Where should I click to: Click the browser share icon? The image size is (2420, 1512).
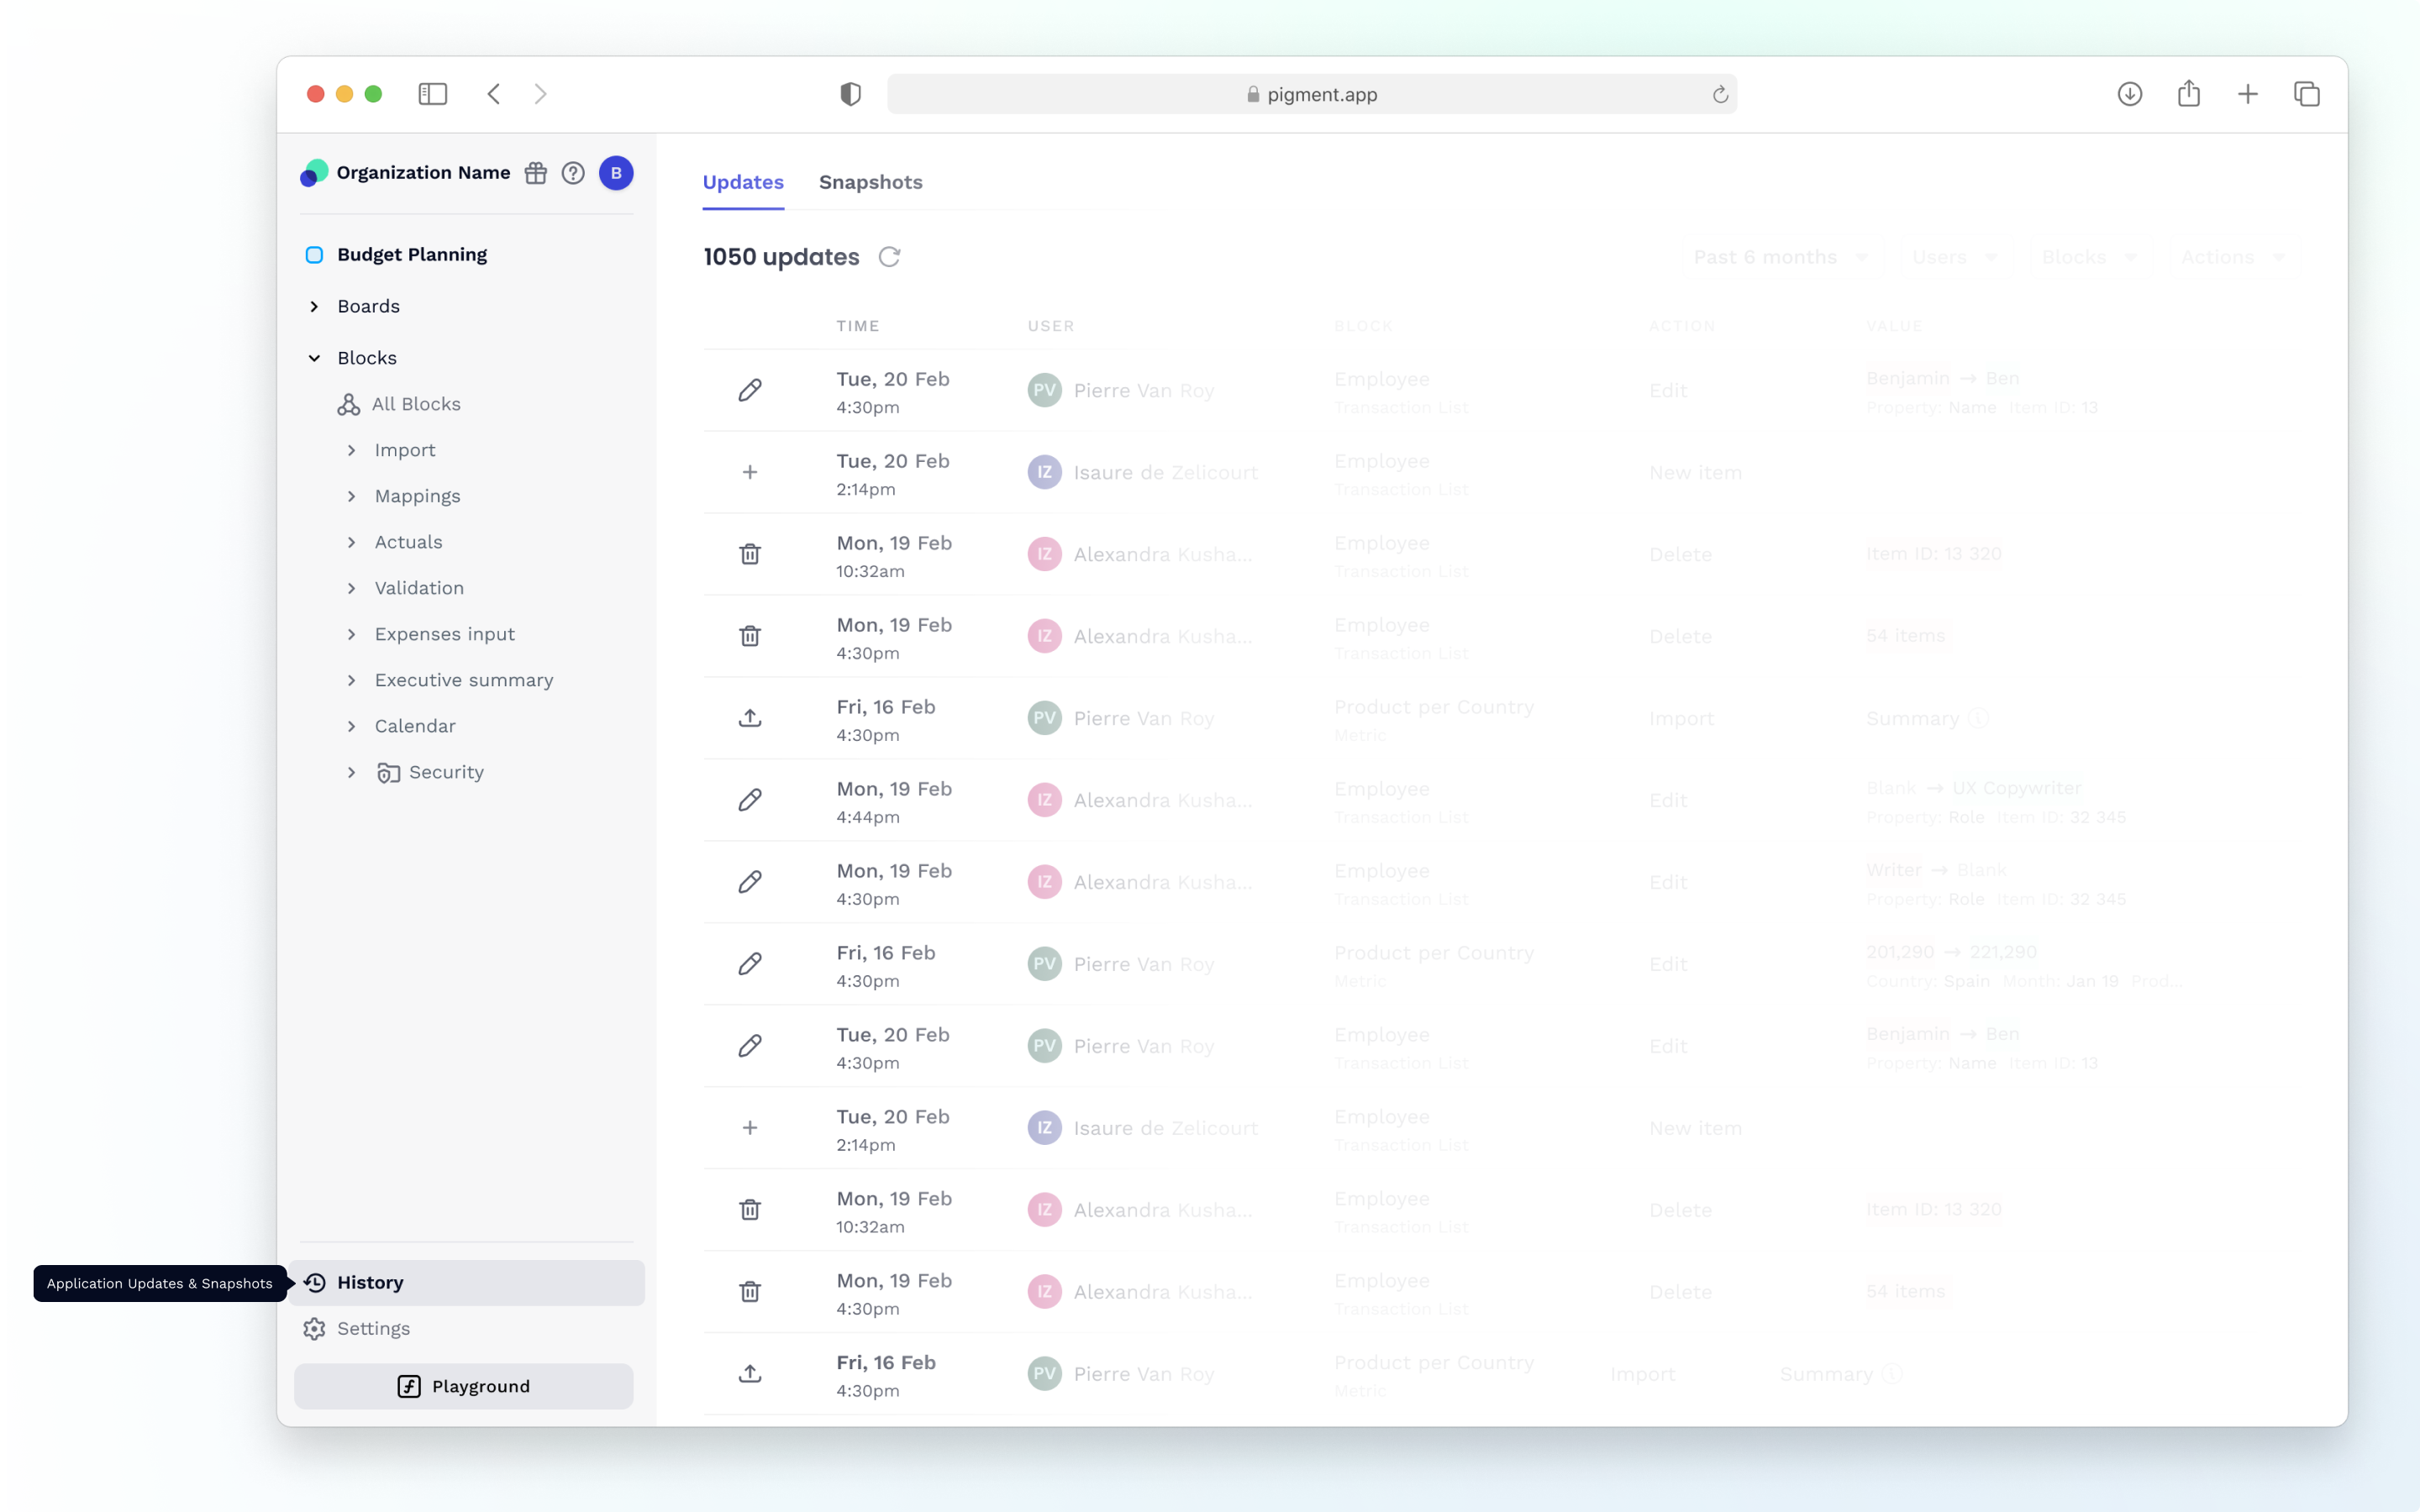[2189, 93]
